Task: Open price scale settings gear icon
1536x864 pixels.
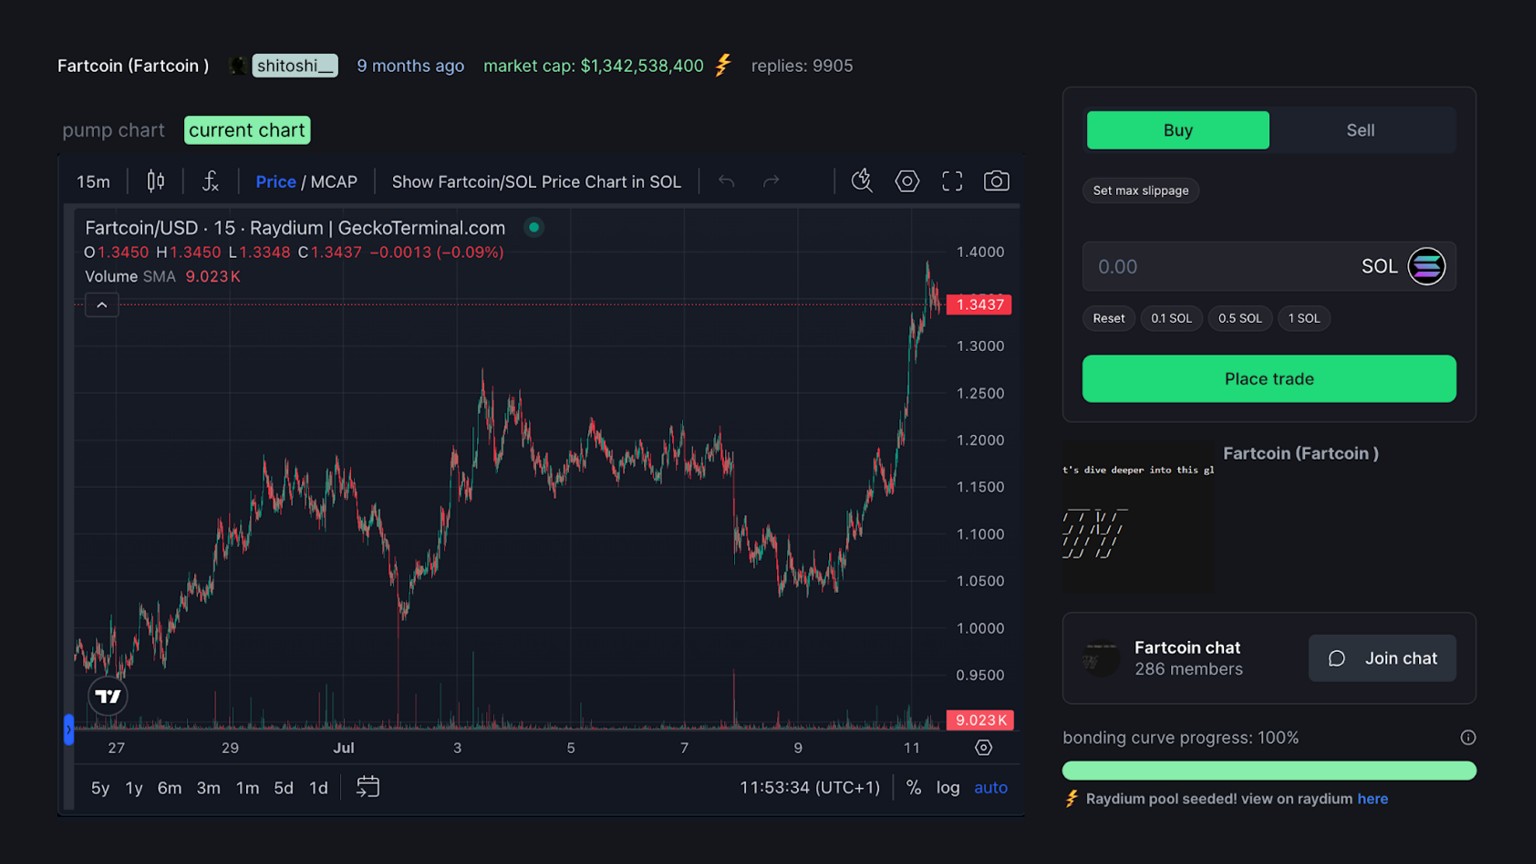Action: click(984, 748)
